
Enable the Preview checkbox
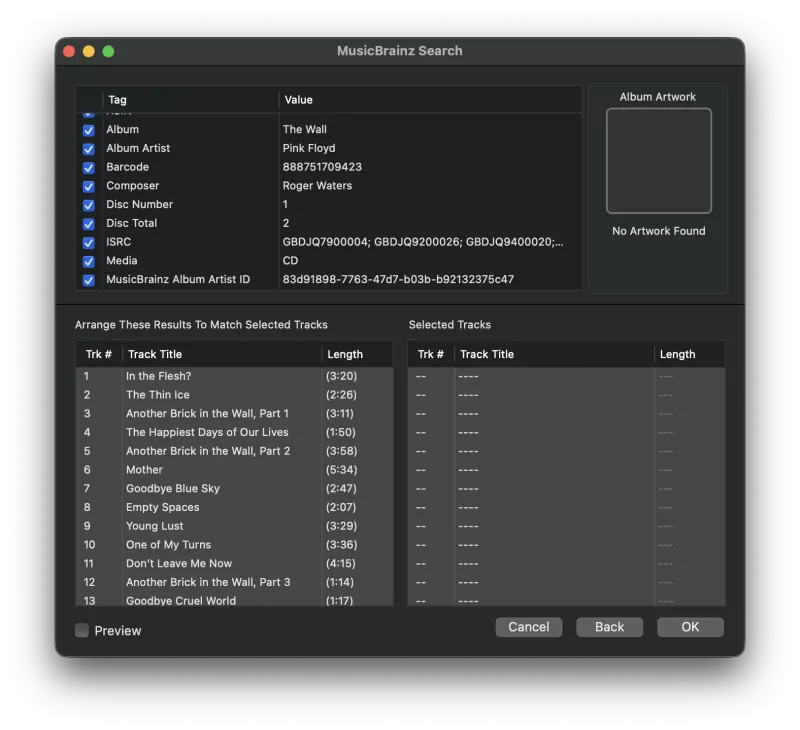click(82, 631)
